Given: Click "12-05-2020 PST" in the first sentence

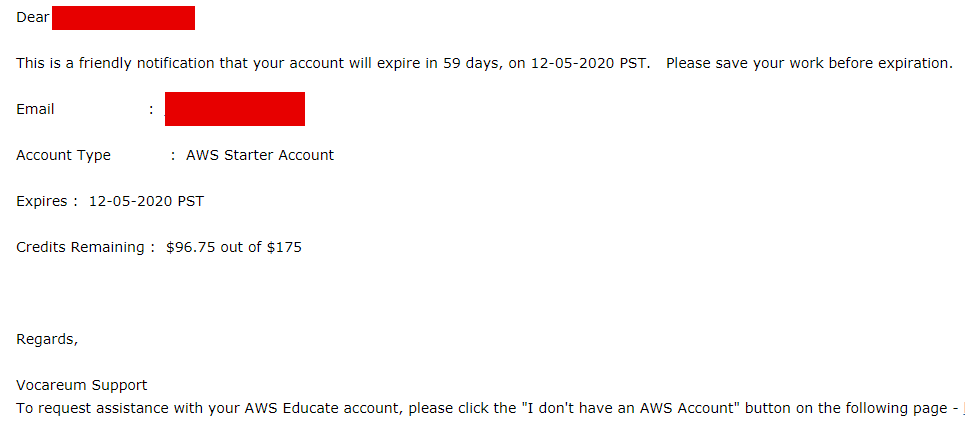Looking at the screenshot, I should tap(594, 64).
